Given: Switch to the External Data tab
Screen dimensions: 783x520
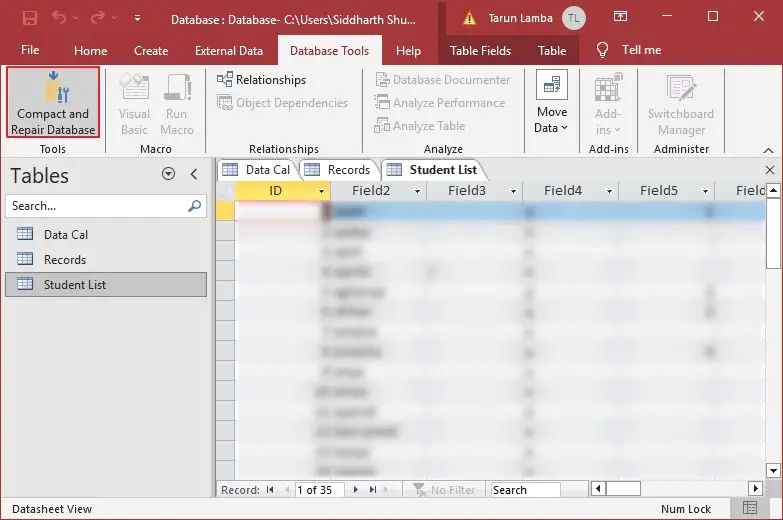Looking at the screenshot, I should pyautogui.click(x=229, y=50).
